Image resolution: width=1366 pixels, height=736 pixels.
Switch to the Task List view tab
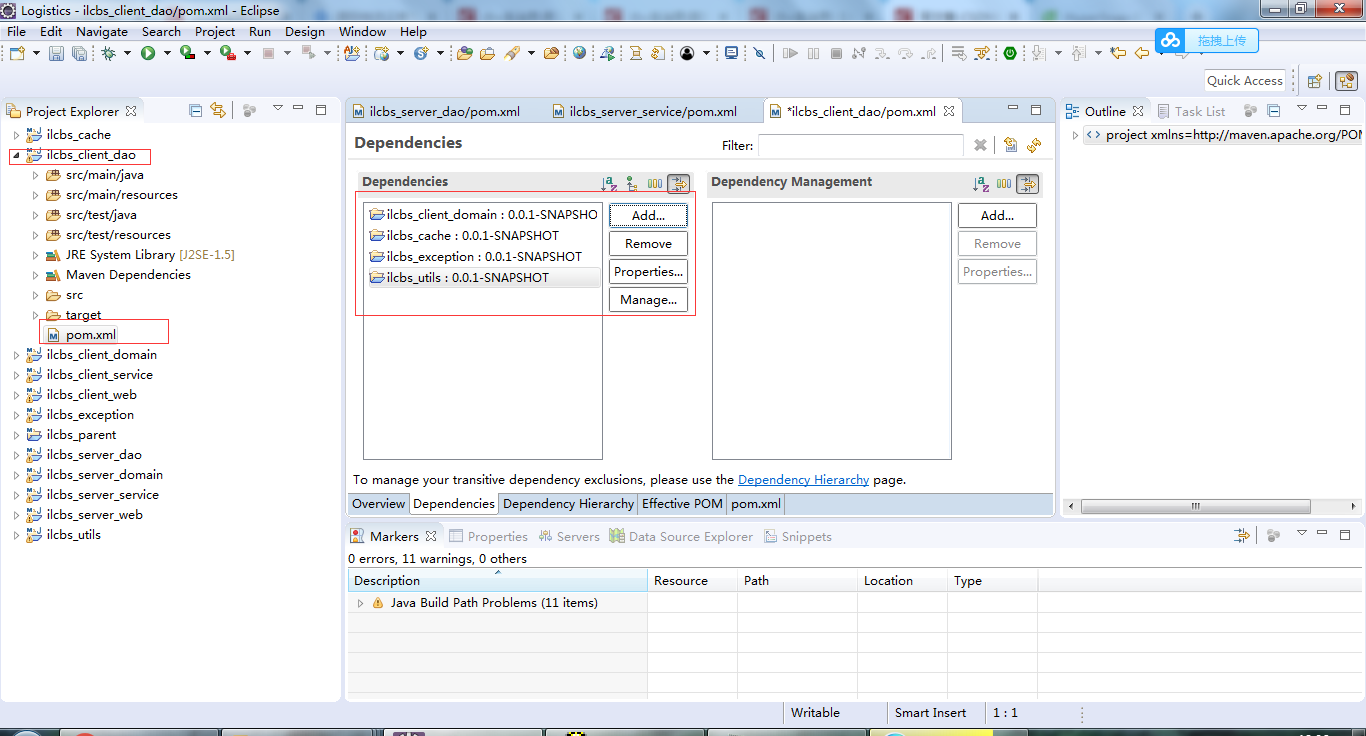pos(1191,111)
